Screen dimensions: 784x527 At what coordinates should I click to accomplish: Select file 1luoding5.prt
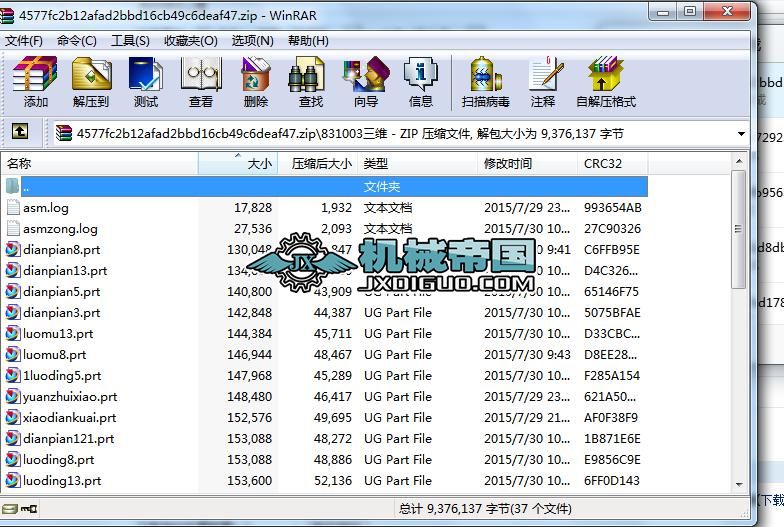(62, 376)
